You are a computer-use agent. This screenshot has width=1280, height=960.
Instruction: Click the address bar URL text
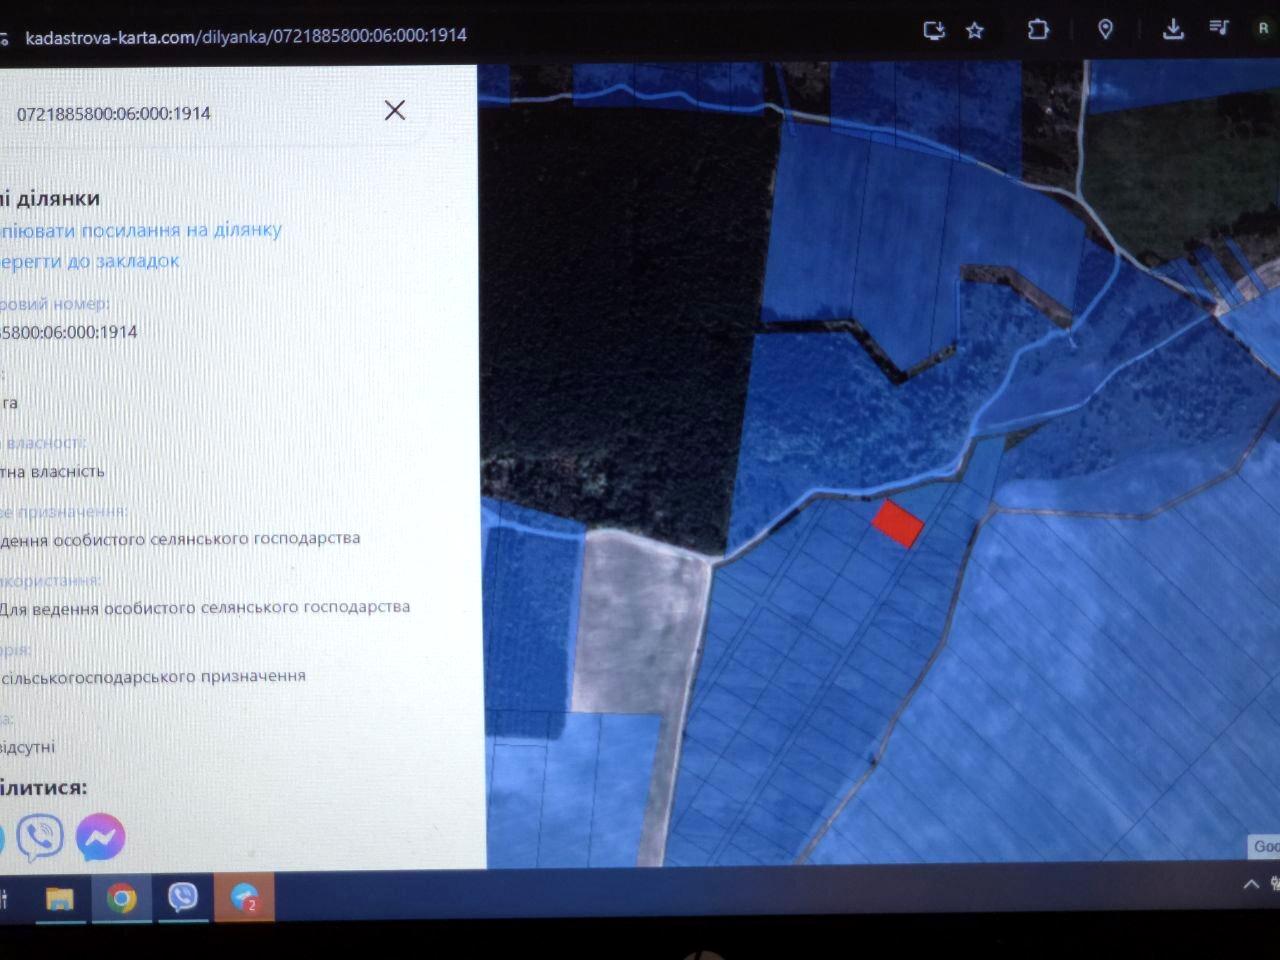tap(246, 36)
